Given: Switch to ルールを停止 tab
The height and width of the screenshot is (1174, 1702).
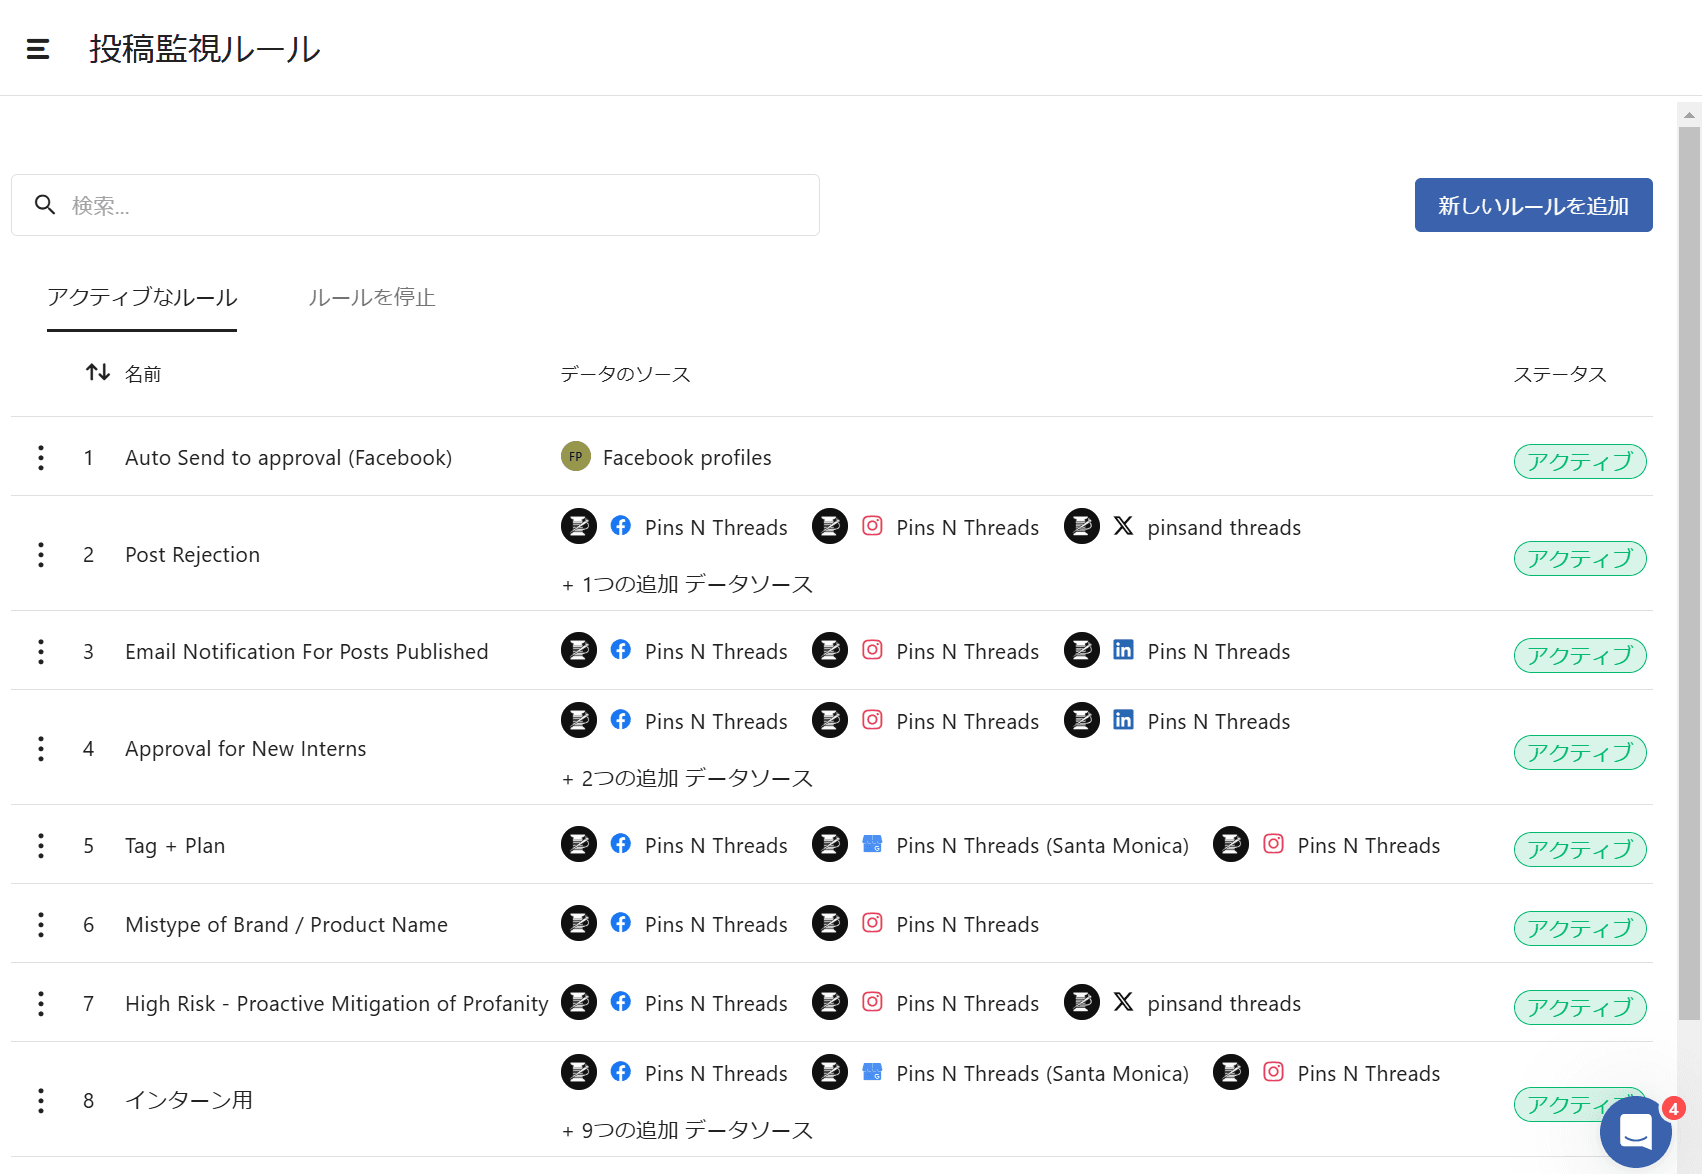Looking at the screenshot, I should point(371,298).
